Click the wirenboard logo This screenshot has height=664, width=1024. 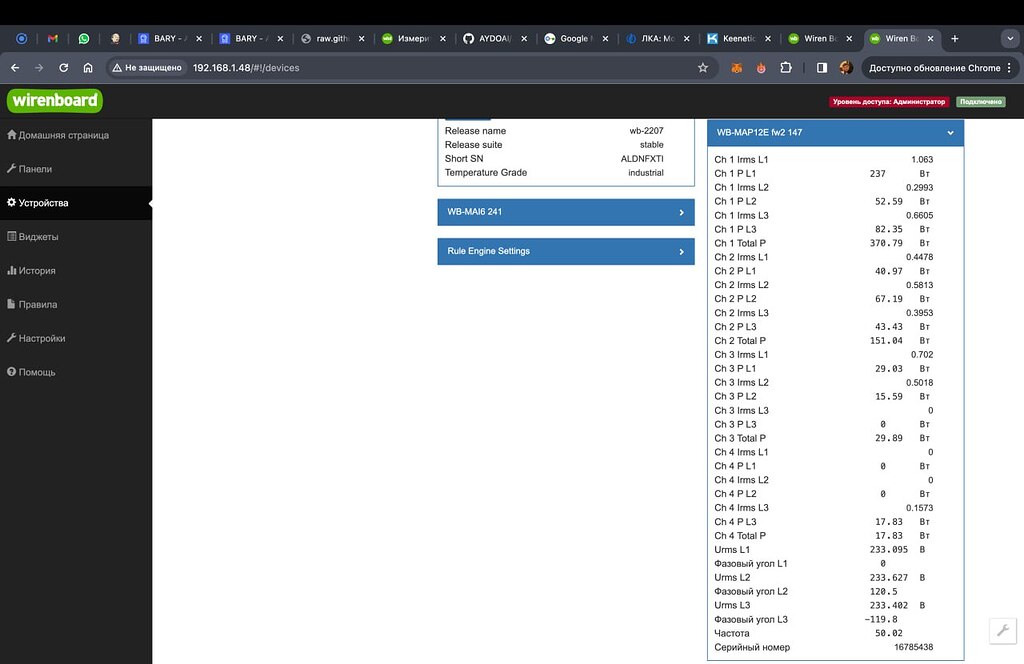coord(54,100)
